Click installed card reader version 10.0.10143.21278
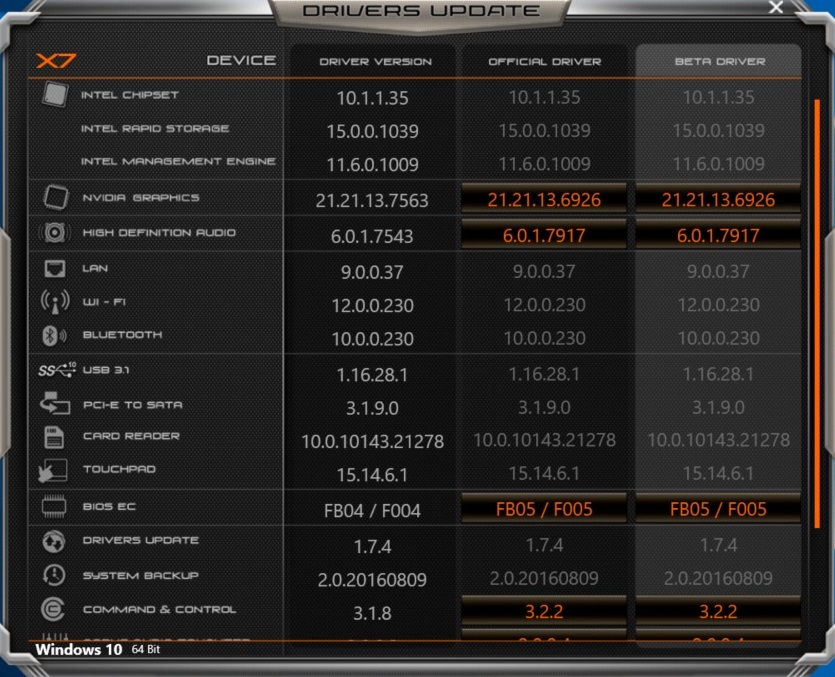835x677 pixels. pos(372,441)
